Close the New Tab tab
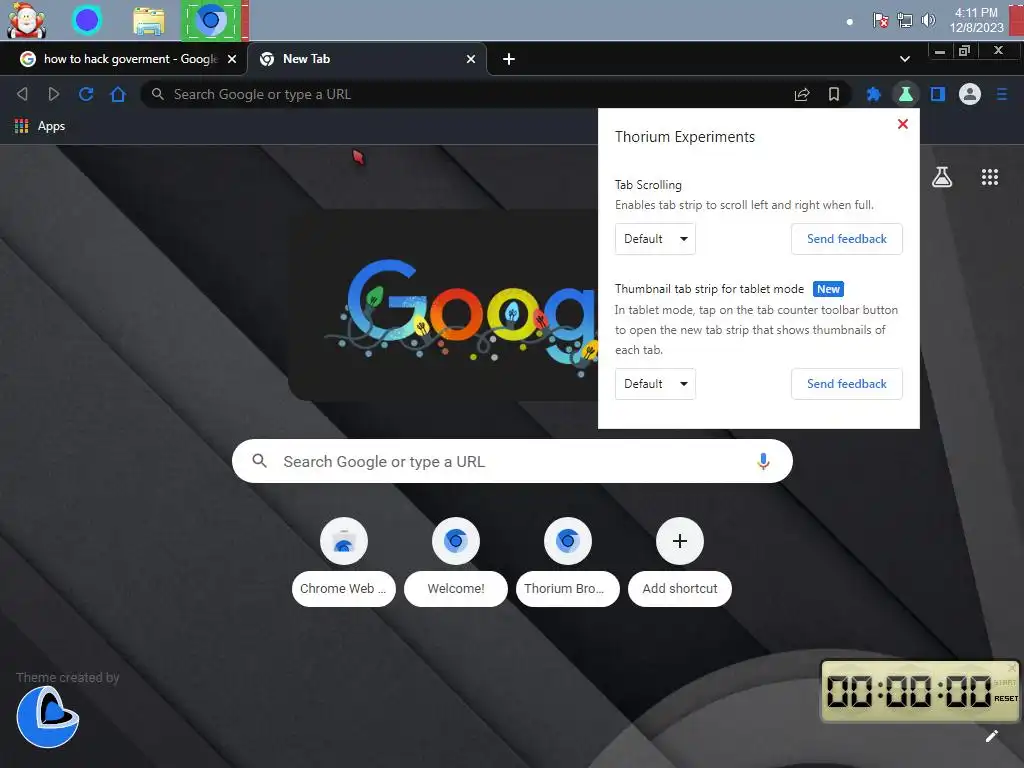1024x768 pixels. (x=471, y=59)
